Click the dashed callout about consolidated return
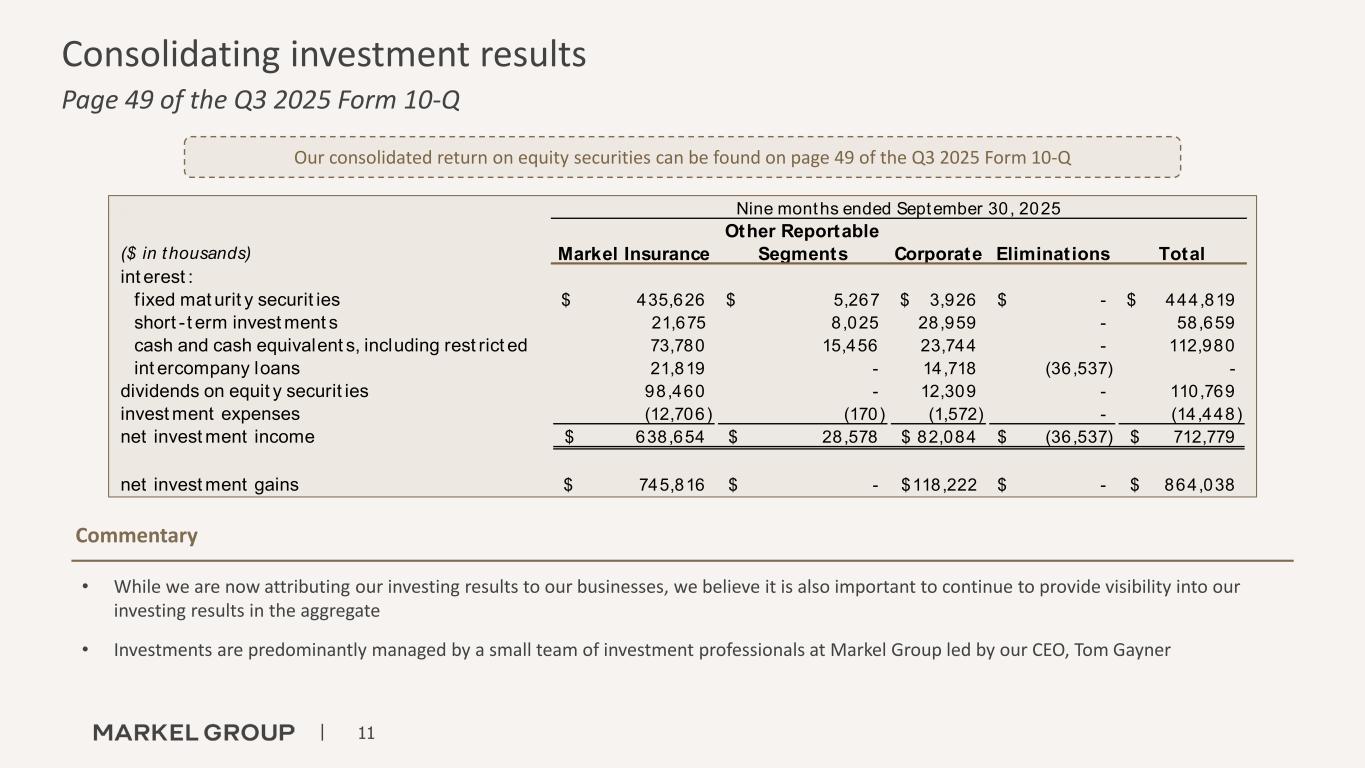Viewport: 1365px width, 768px height. [682, 157]
